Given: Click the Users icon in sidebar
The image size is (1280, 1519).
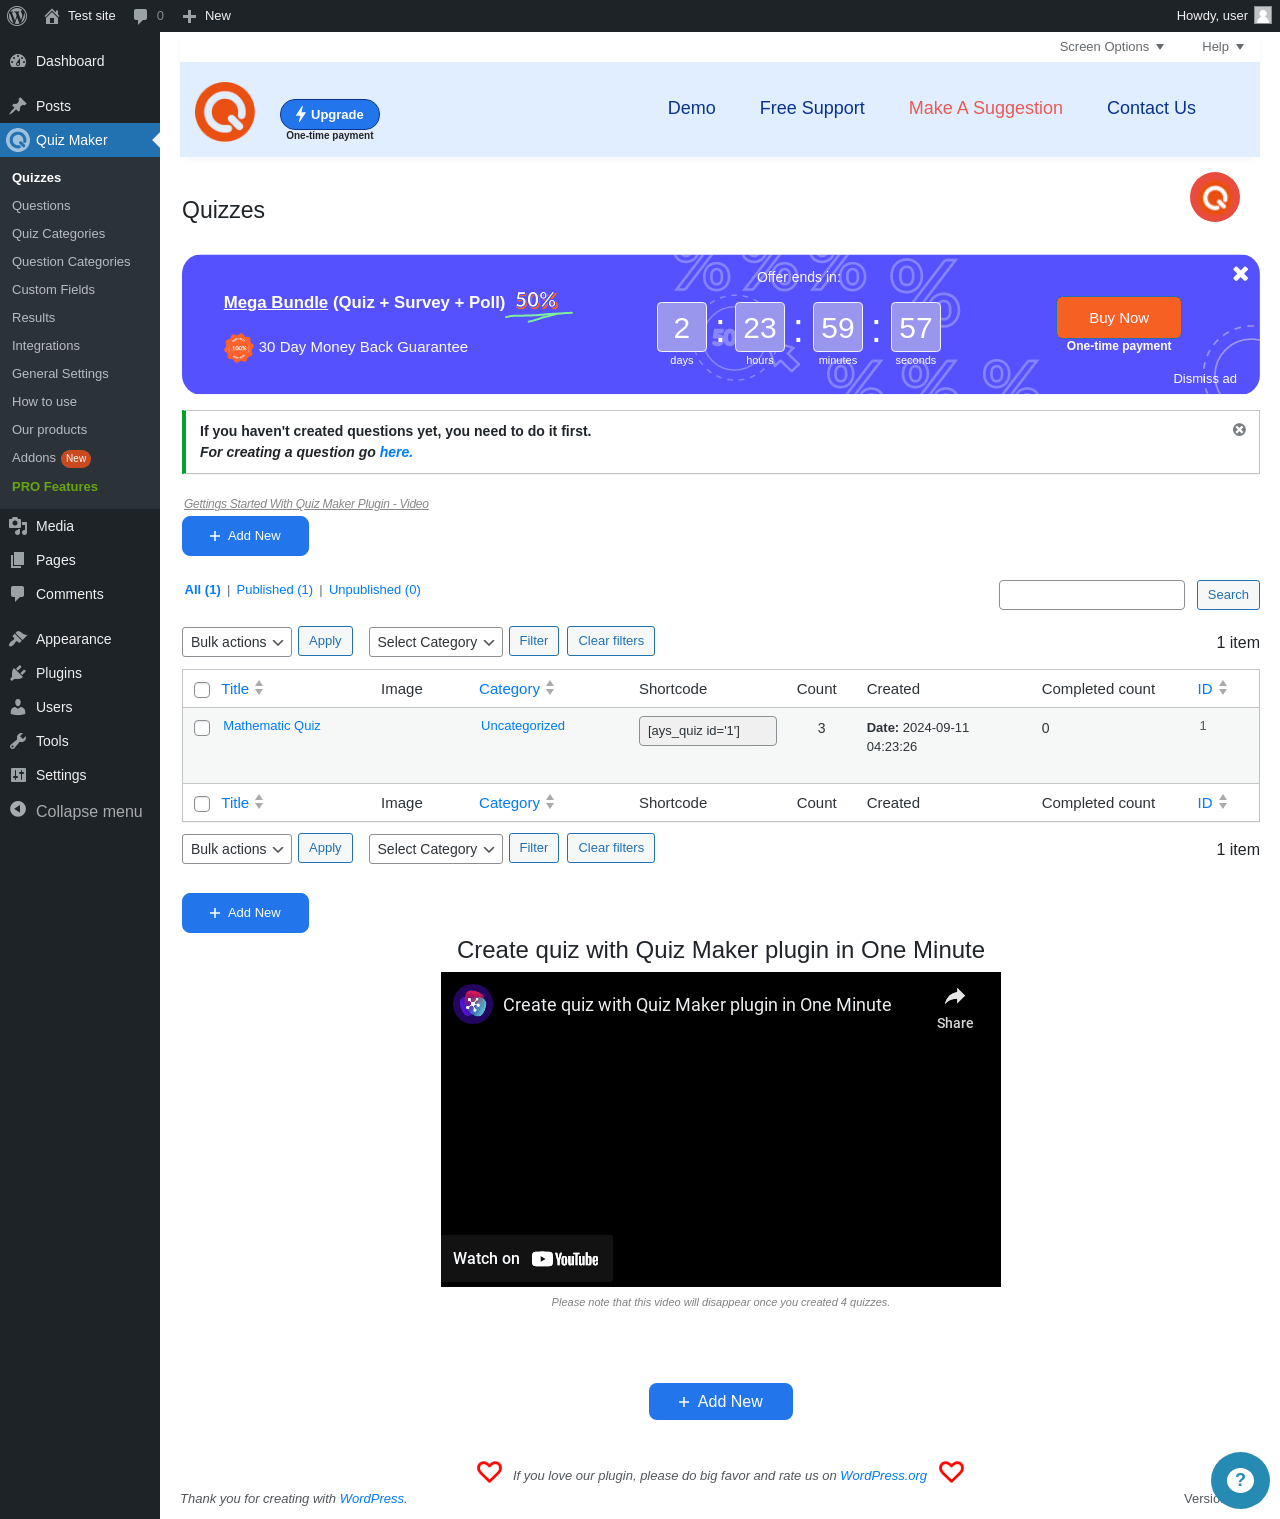Looking at the screenshot, I should pos(18,707).
